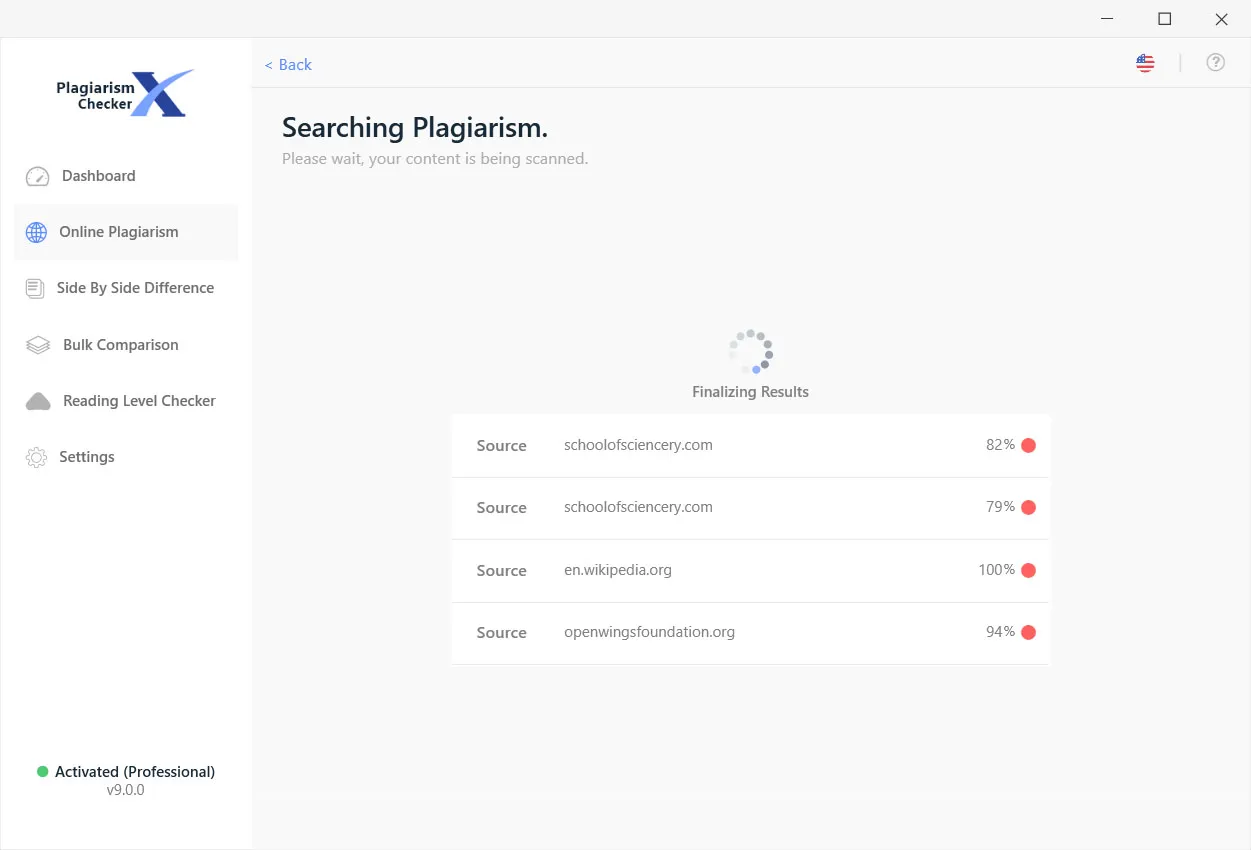Click the green Activated status dot
Screen dimensions: 1251x850
(42, 771)
